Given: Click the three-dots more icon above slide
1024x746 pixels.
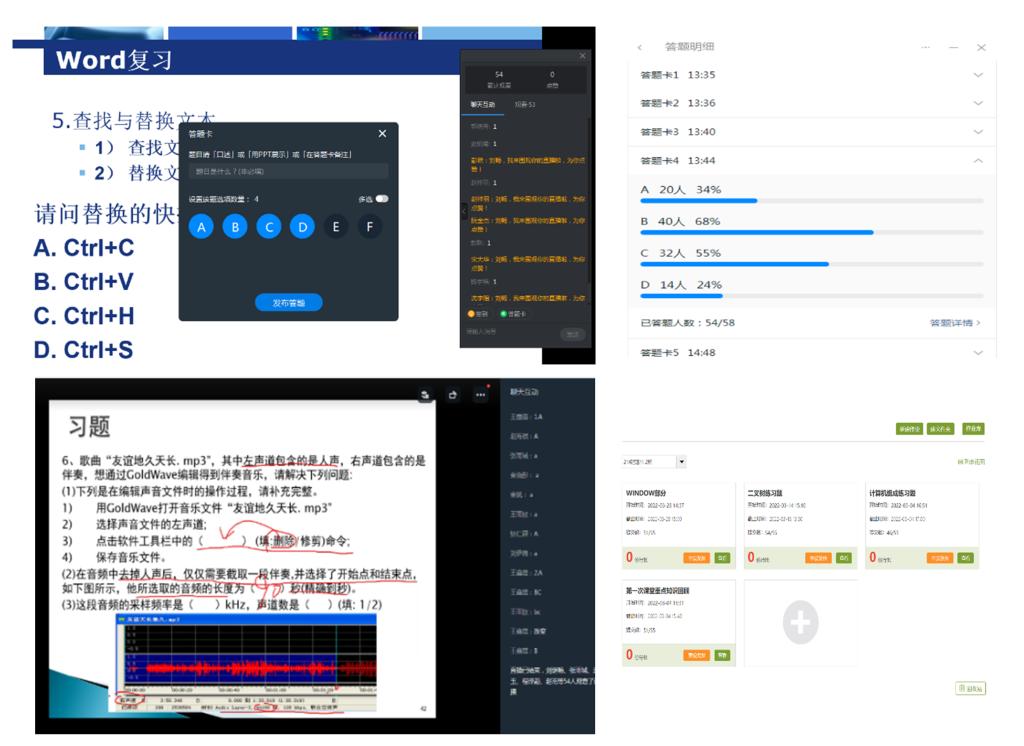Looking at the screenshot, I should pos(480,395).
